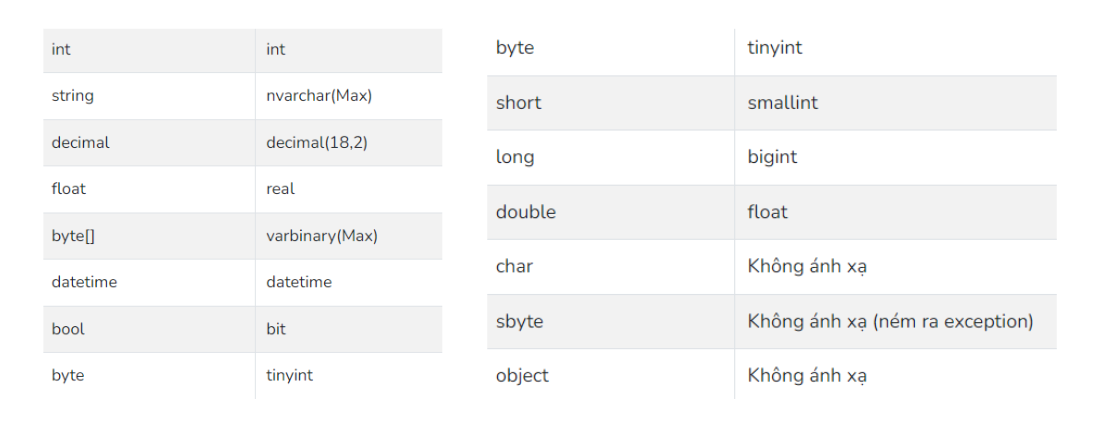Click the object type cell

pyautogui.click(x=522, y=376)
